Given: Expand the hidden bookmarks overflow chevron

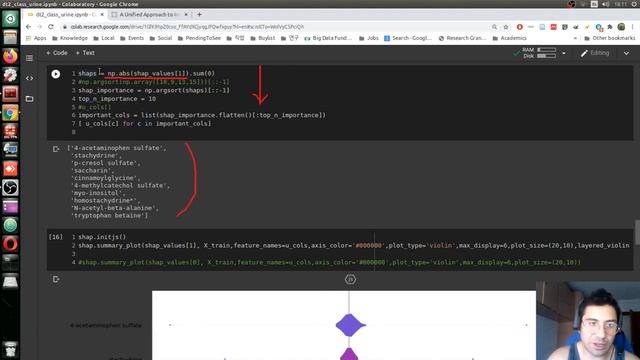Looking at the screenshot, I should (x=575, y=38).
